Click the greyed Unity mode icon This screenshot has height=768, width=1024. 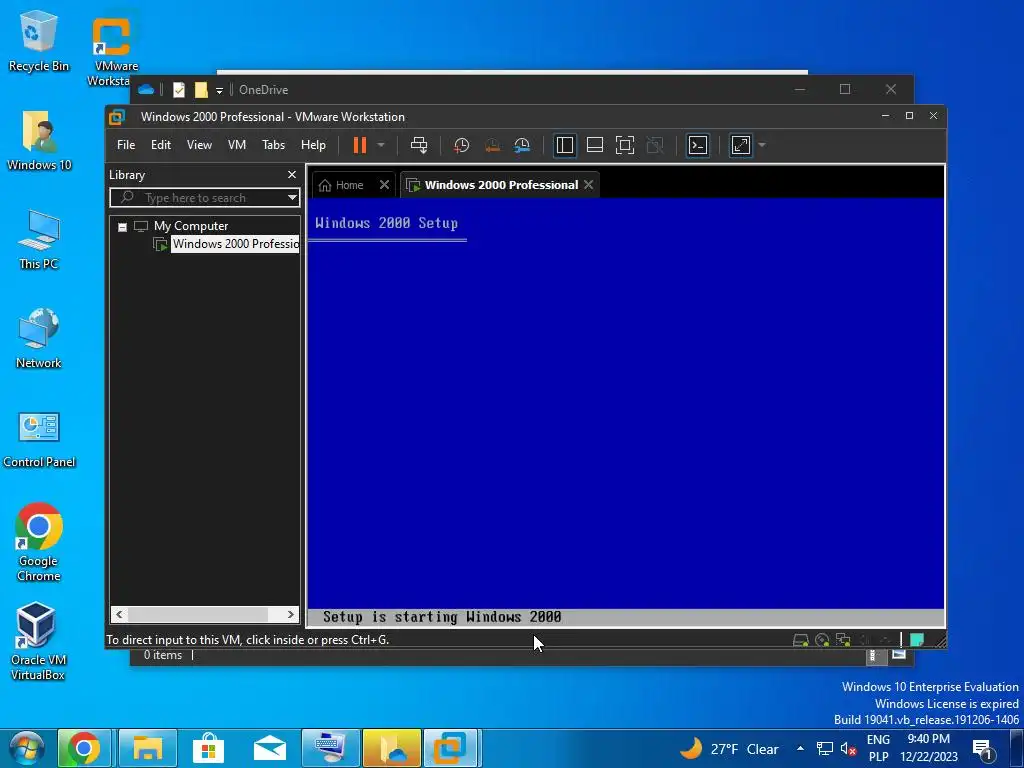coord(655,145)
